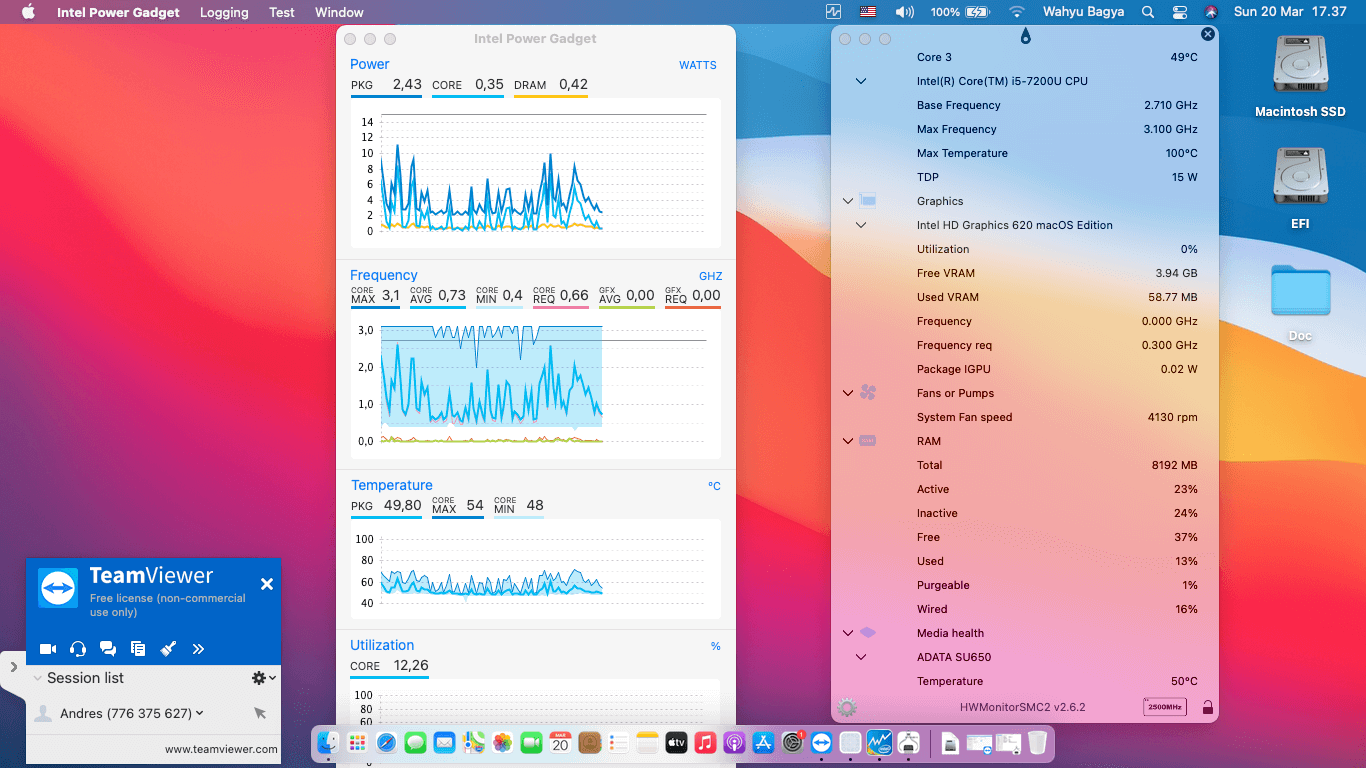Image resolution: width=1366 pixels, height=768 pixels.
Task: Open TeamViewer audio headset options
Action: [78, 649]
